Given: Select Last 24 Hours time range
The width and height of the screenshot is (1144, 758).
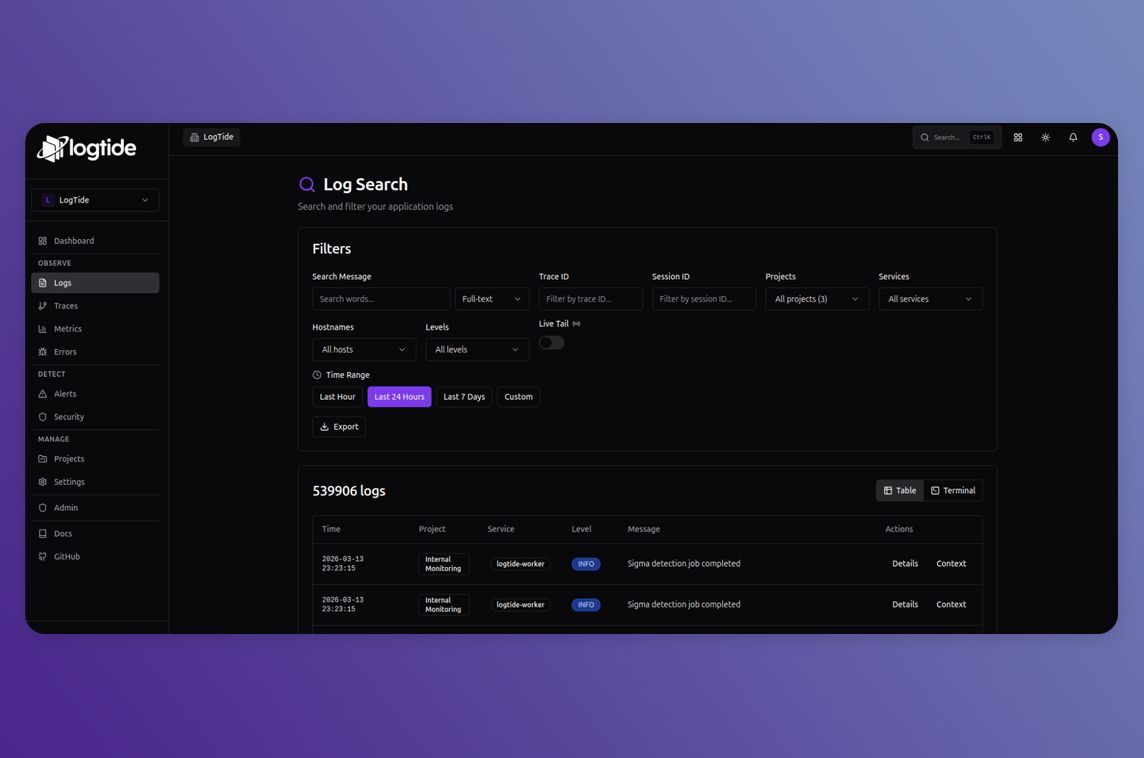Looking at the screenshot, I should tap(399, 397).
